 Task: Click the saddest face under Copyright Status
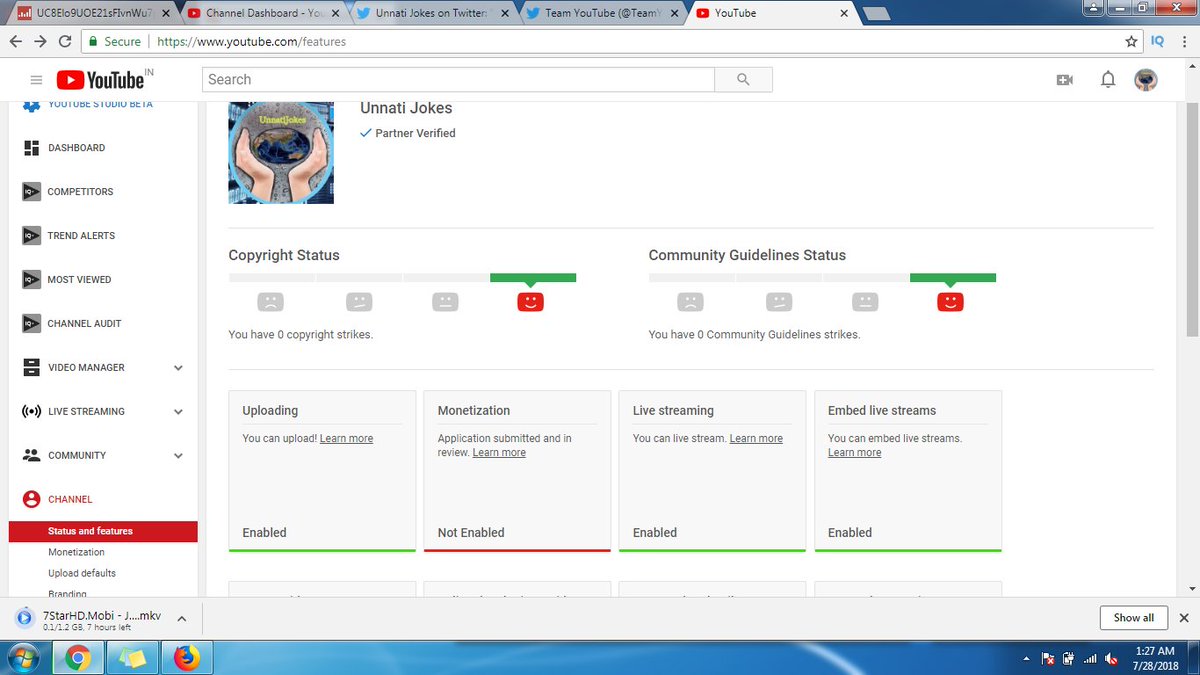[x=270, y=301]
